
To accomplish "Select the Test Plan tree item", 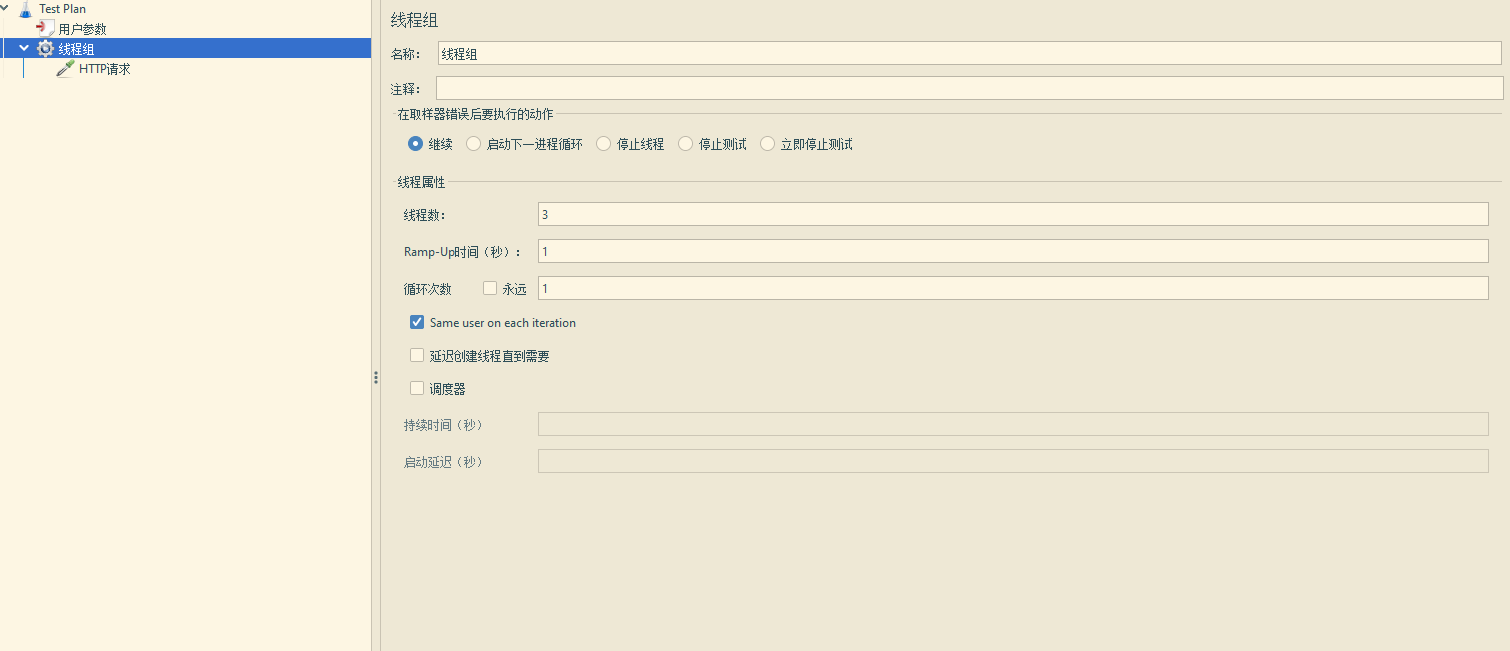I will [x=62, y=9].
